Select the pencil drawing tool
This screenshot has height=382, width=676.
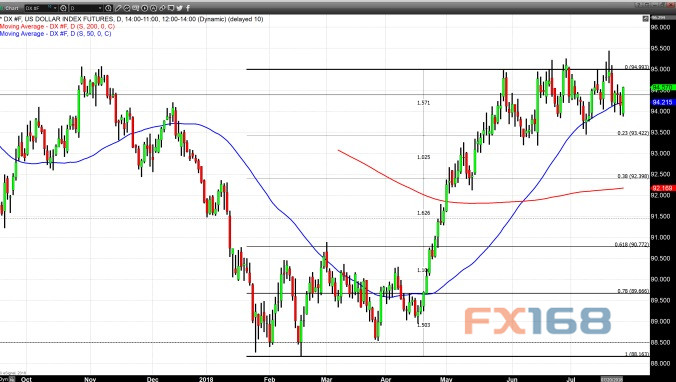point(118,8)
